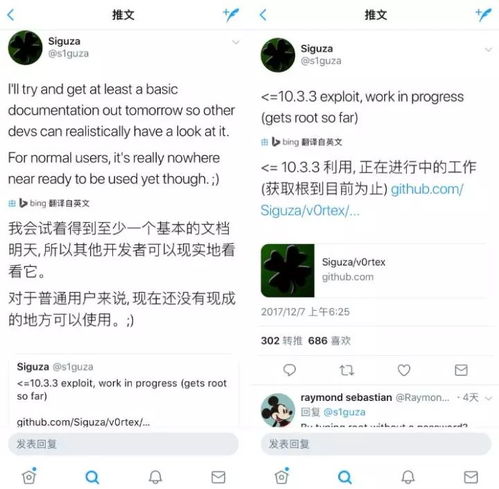Compose new tweet in right screen
Image resolution: width=499 pixels, height=489 pixels.
(x=484, y=15)
